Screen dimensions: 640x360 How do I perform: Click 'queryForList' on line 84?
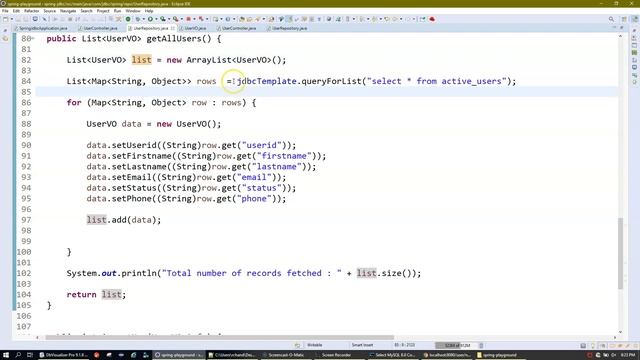click(331, 81)
